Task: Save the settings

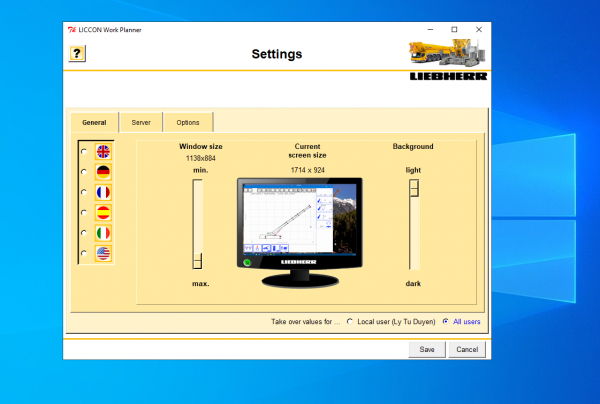Action: [427, 349]
